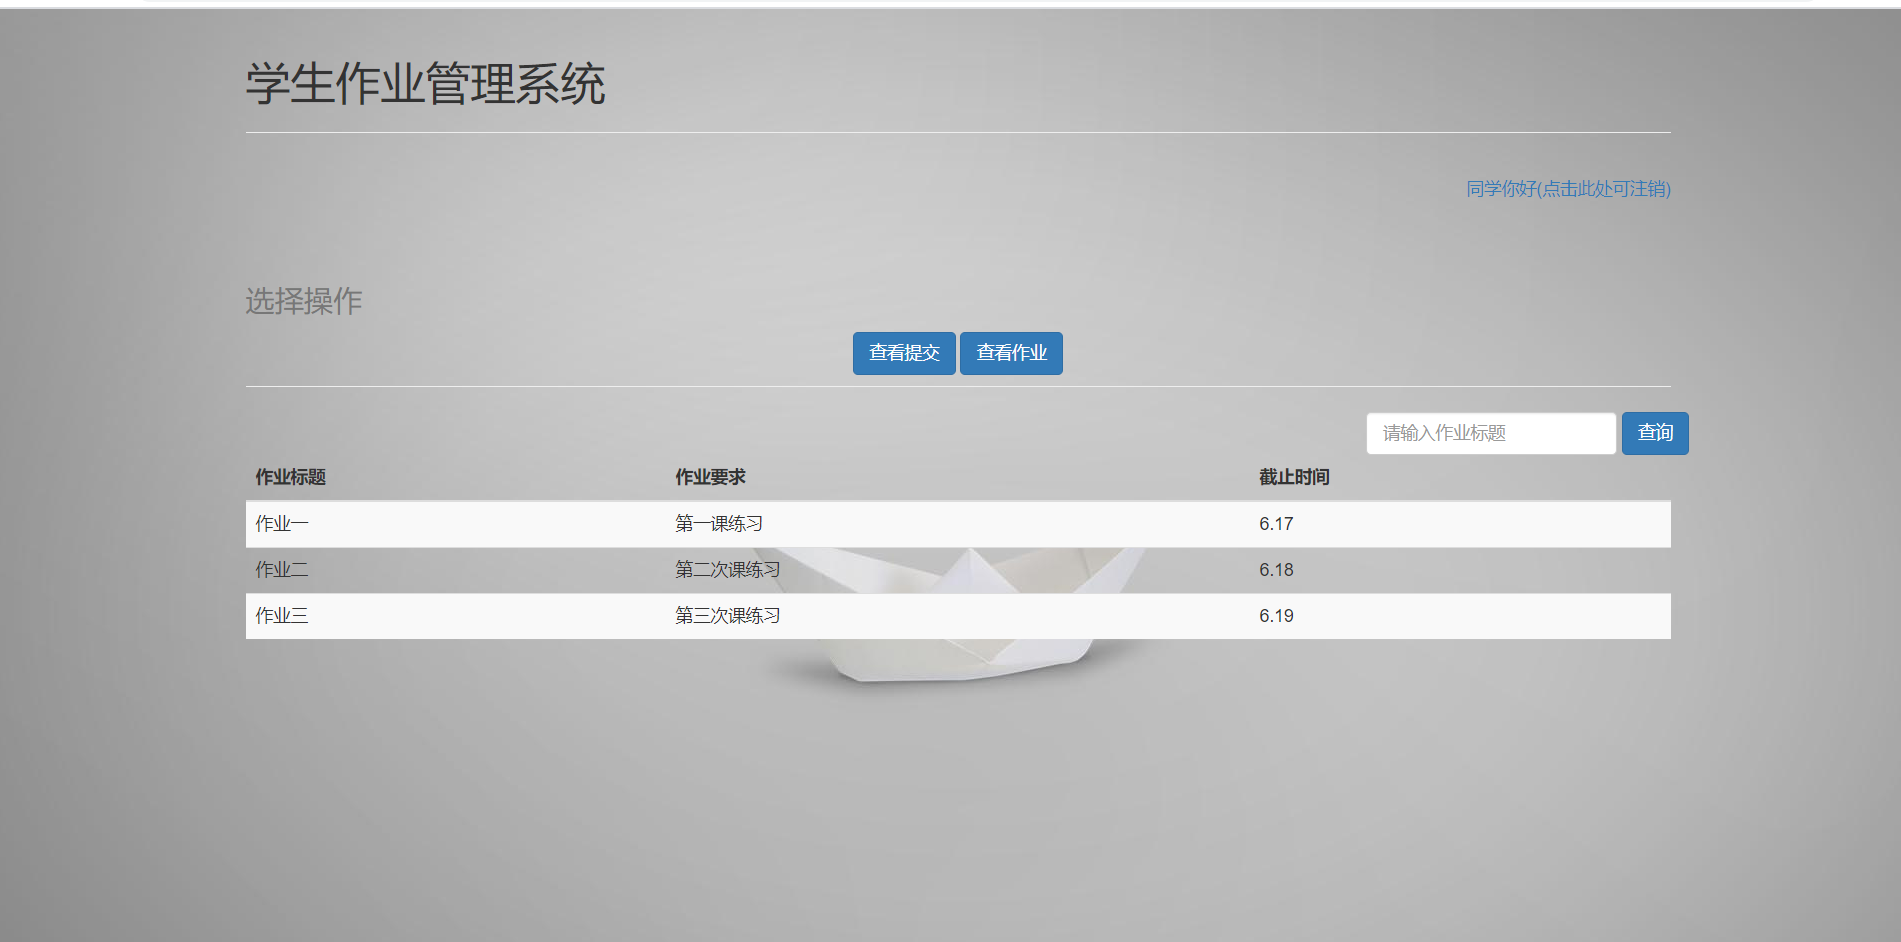Open homework requirement 第二次课练习

pos(728,569)
